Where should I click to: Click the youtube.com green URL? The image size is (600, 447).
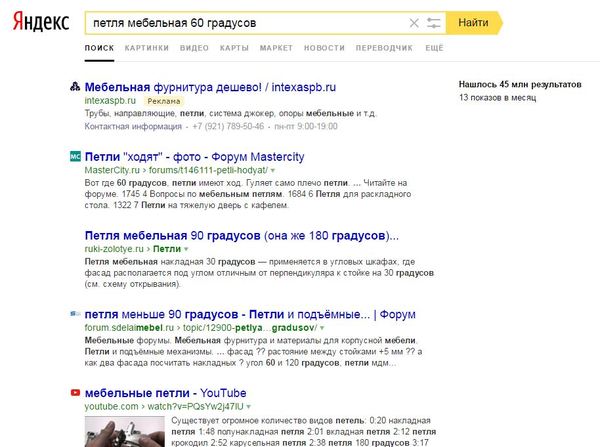tap(111, 407)
